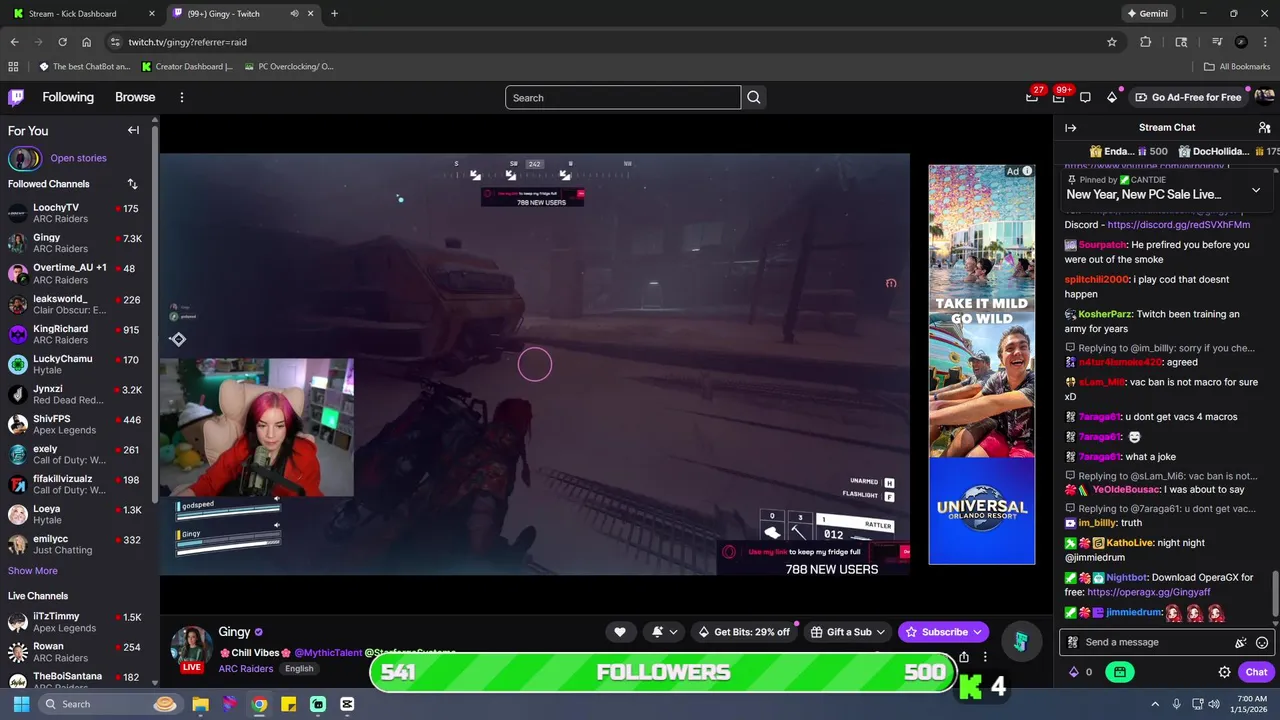
Task: Open LoochyTV channel in sidebar
Action: point(76,213)
